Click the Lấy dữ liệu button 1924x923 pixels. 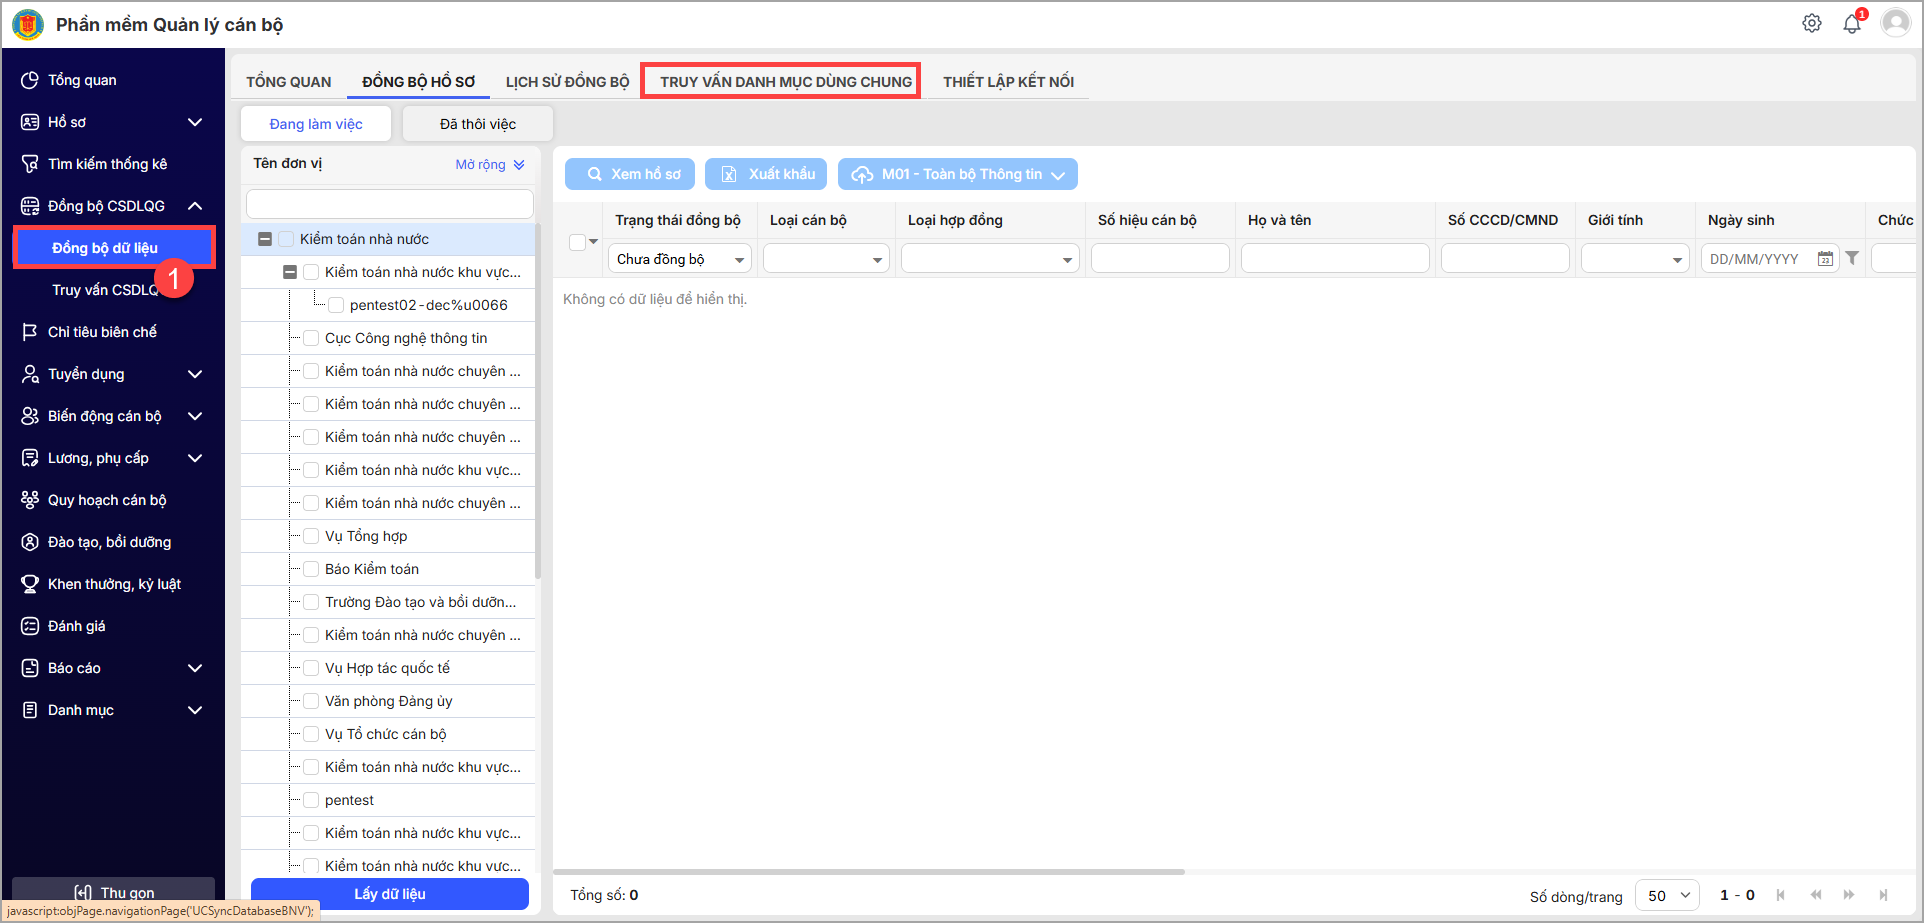[x=389, y=894]
